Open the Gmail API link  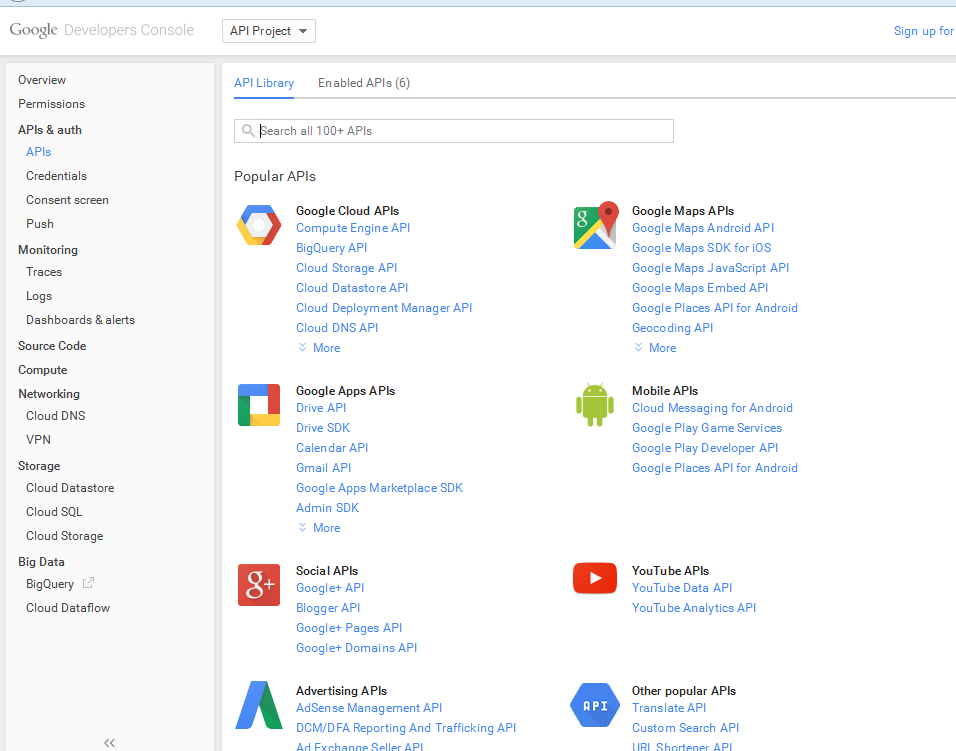tap(324, 468)
